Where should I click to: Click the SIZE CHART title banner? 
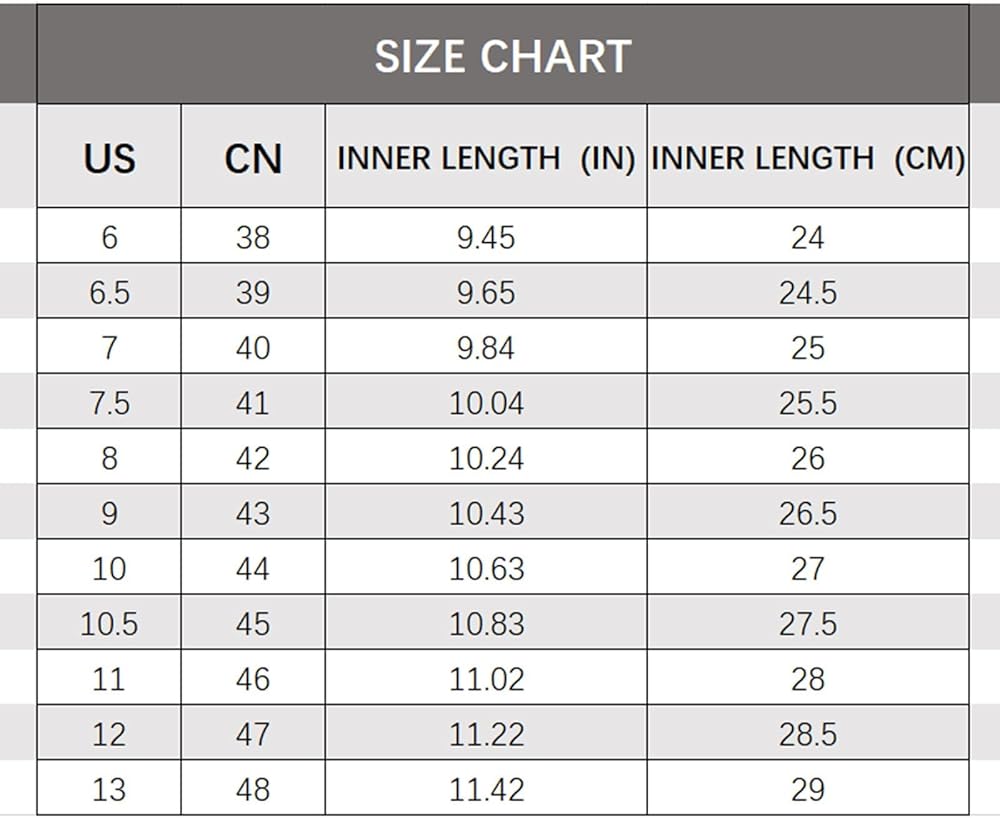pos(502,56)
